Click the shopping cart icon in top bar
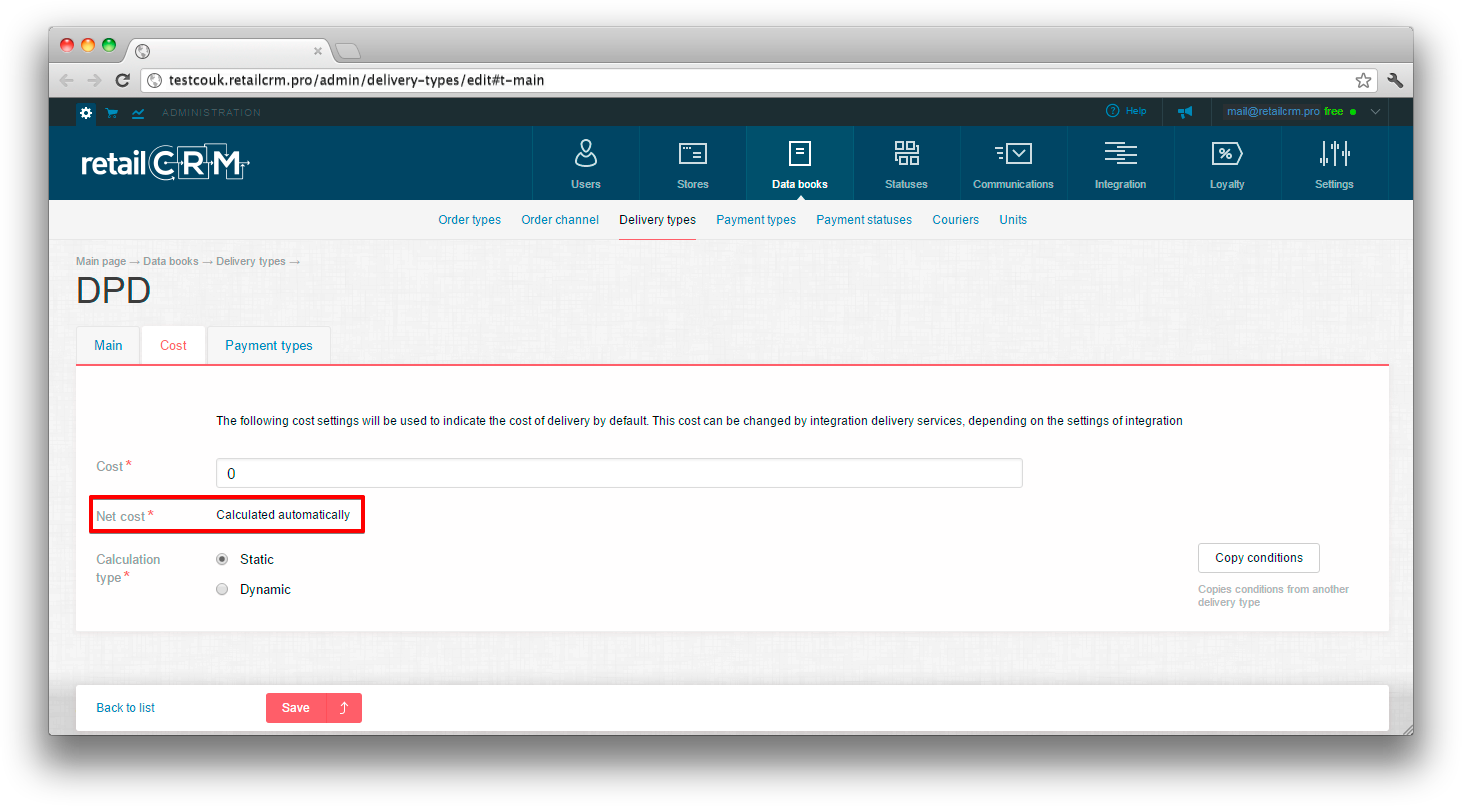The height and width of the screenshot is (806, 1462). point(112,113)
